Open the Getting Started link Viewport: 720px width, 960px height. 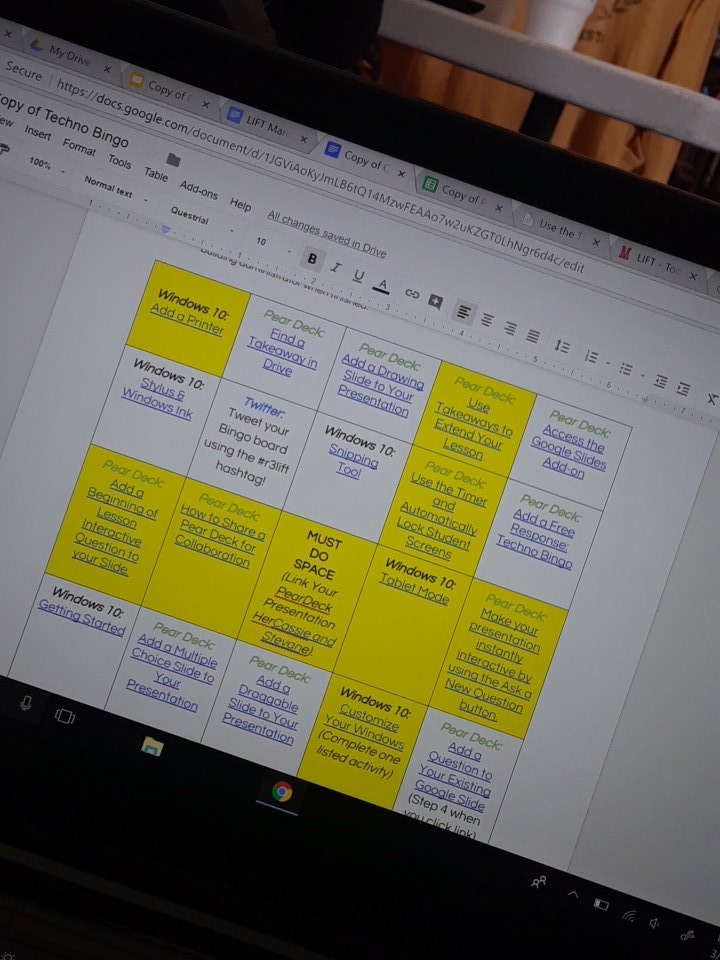click(x=81, y=618)
